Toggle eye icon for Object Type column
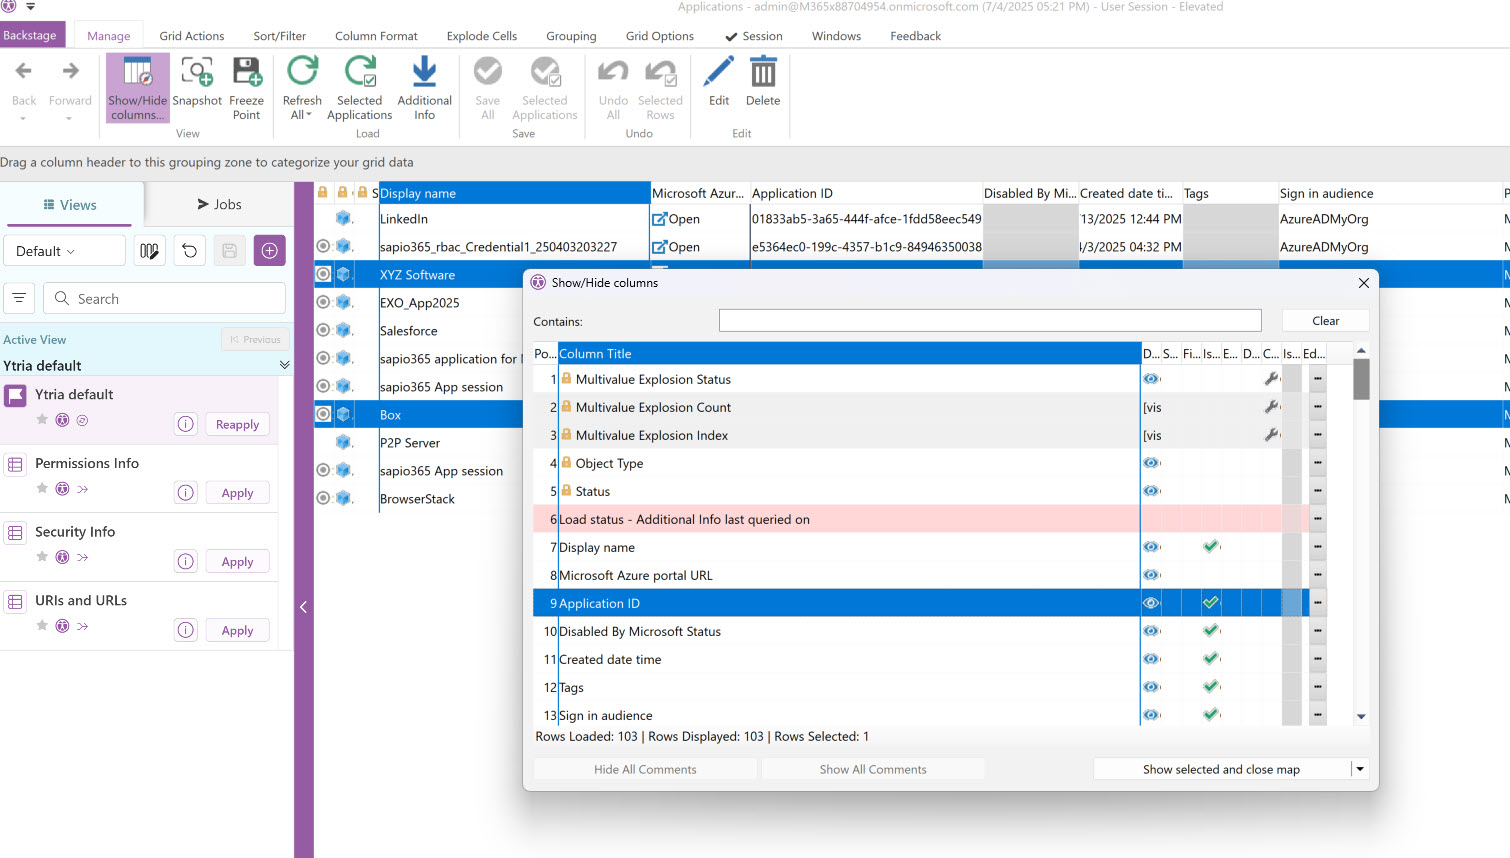 [x=1151, y=463]
